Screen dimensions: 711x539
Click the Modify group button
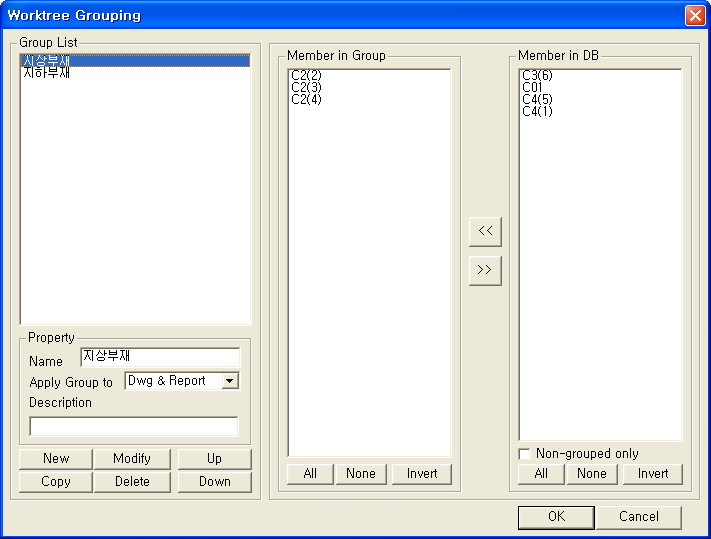pyautogui.click(x=132, y=459)
